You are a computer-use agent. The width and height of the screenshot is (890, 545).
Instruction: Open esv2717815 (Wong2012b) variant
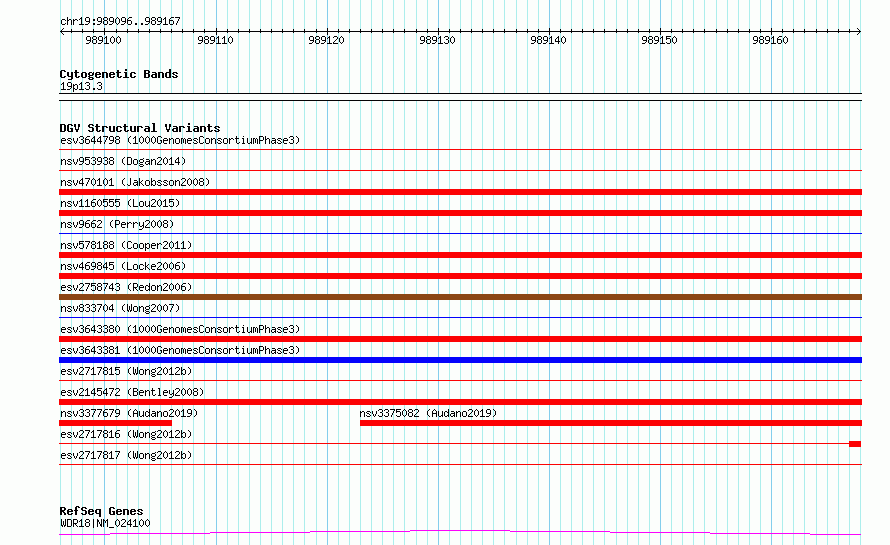click(126, 371)
